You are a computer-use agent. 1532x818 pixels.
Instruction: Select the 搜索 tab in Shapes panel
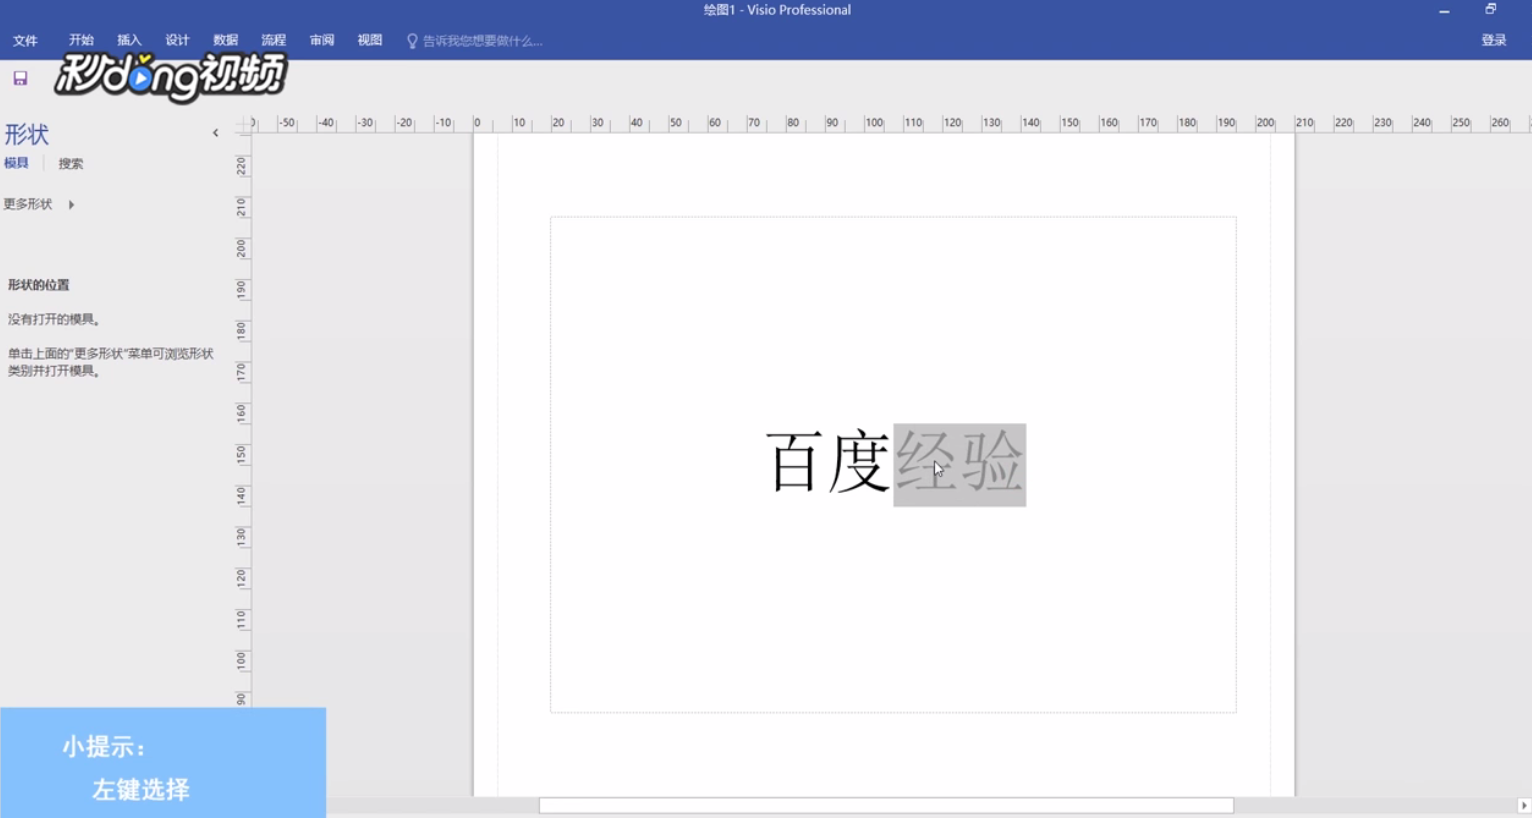[x=71, y=163]
